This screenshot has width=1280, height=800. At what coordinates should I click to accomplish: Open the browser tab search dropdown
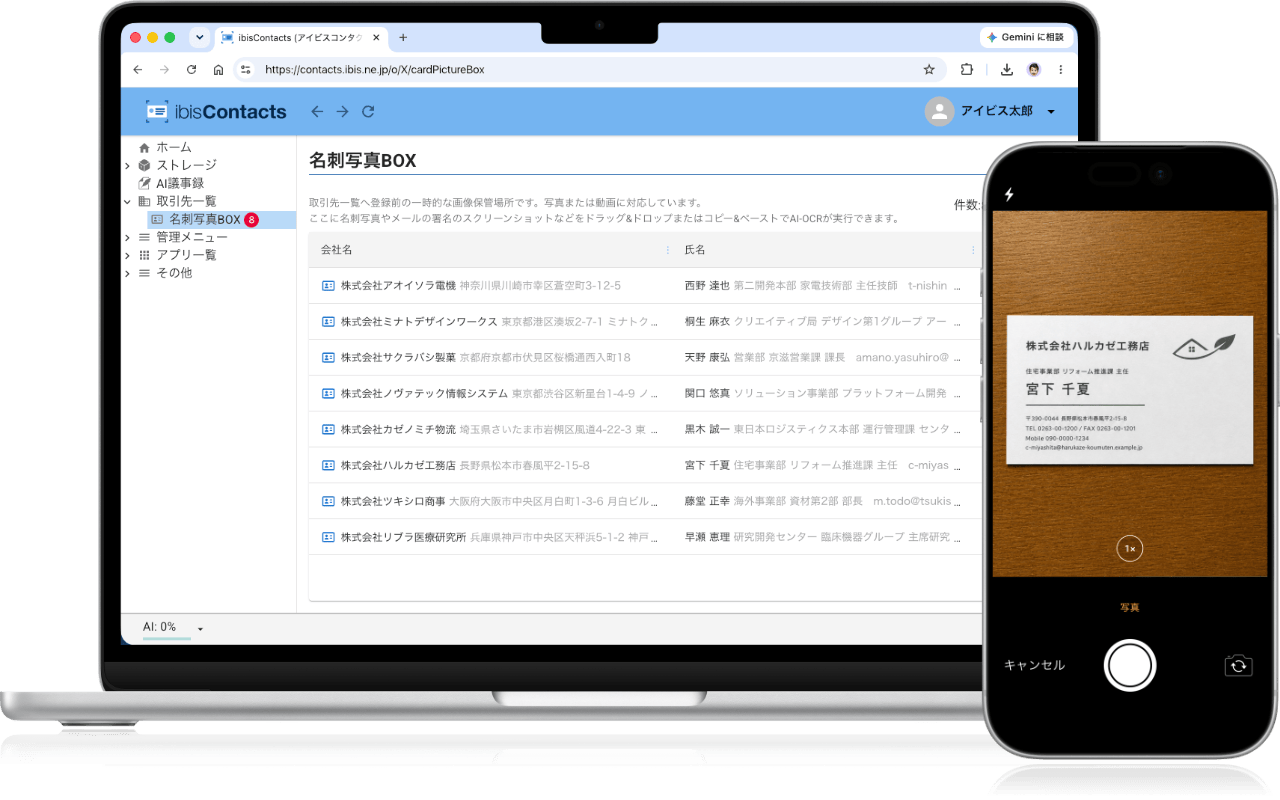[x=198, y=38]
